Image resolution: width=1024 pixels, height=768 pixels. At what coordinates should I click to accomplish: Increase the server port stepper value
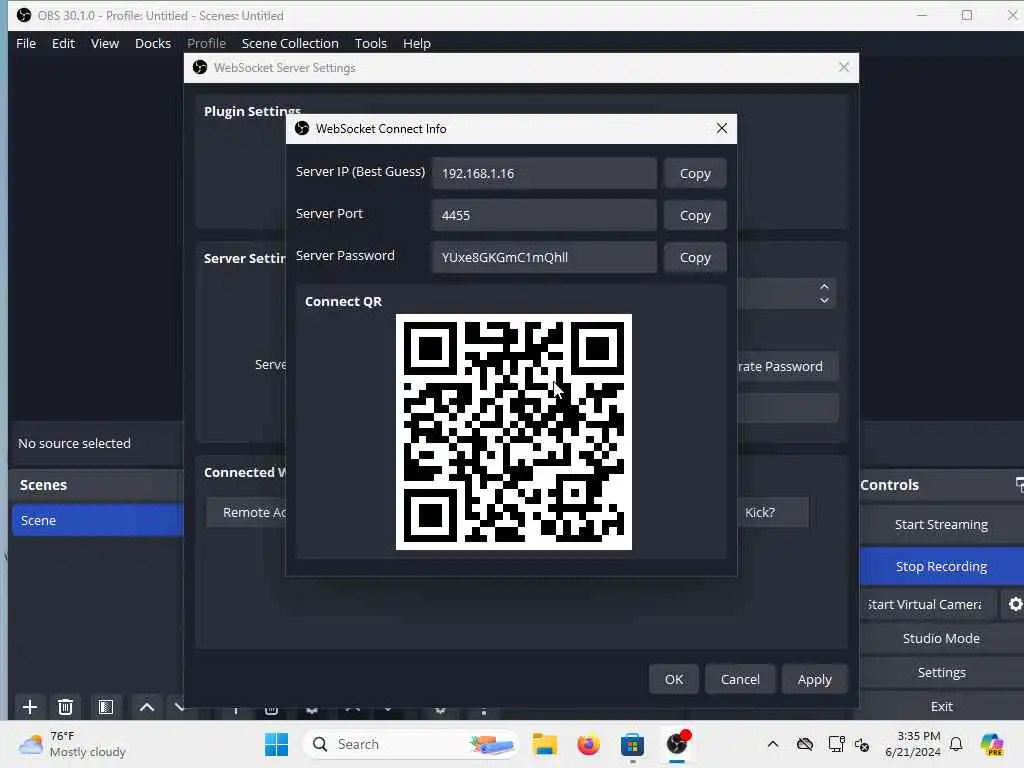tap(824, 287)
